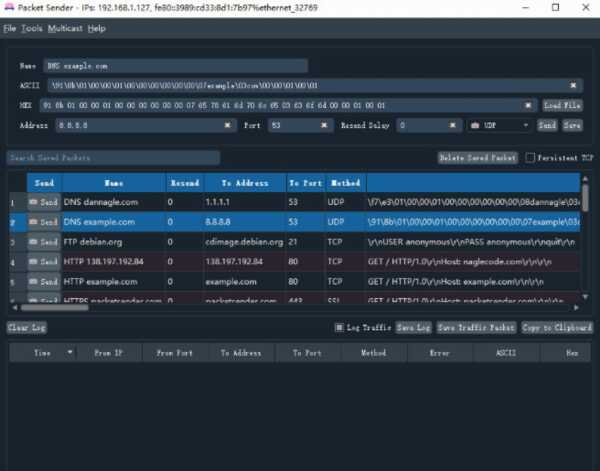Click the Copy to Clipboard button
Screen dimensions: 600x471
[557, 327]
